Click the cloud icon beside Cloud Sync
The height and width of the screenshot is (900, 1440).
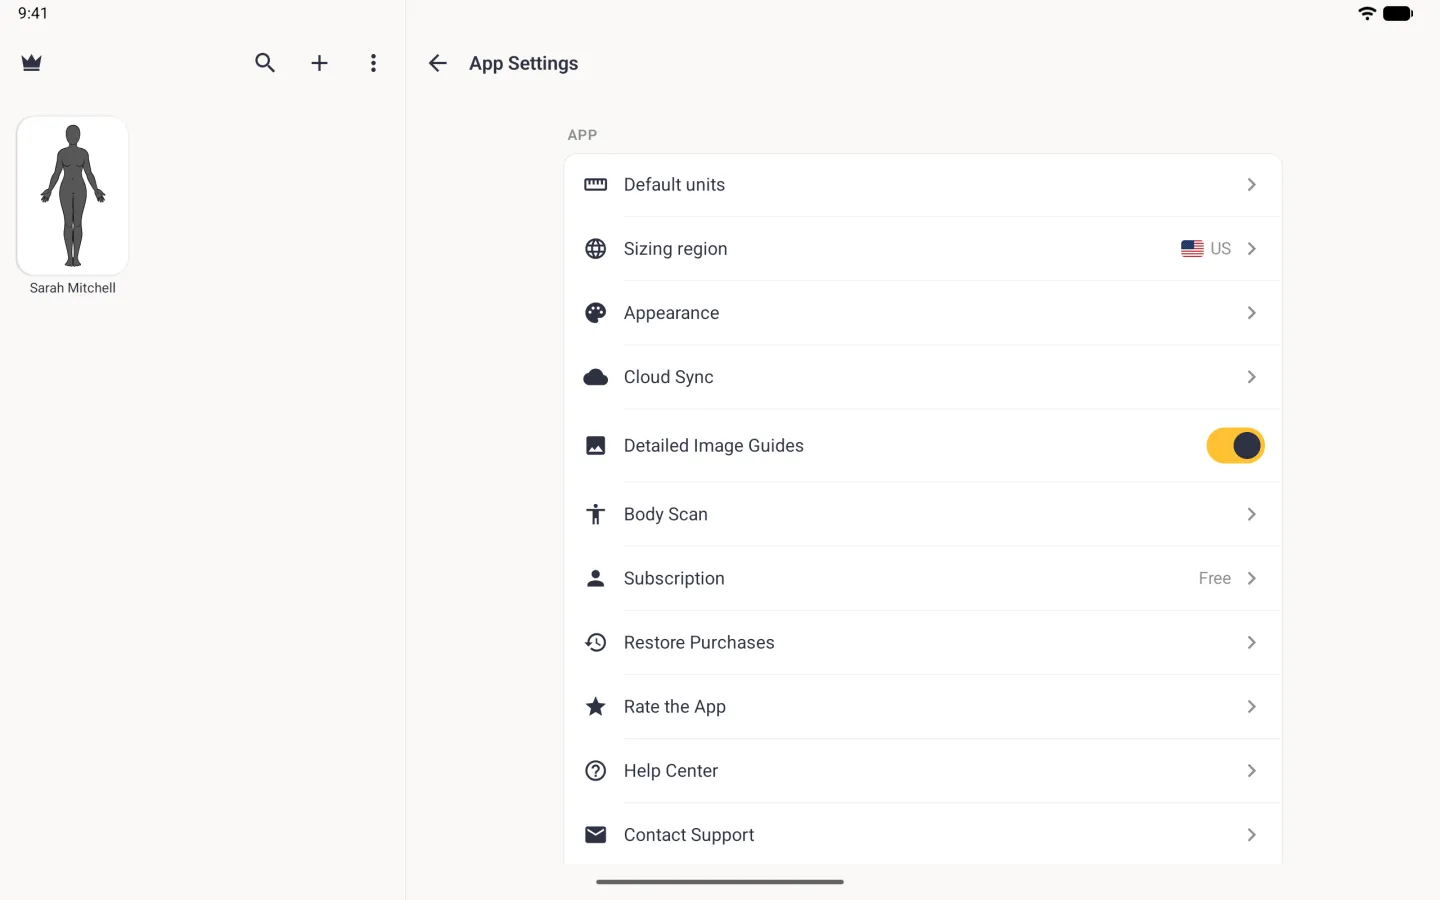pos(595,377)
